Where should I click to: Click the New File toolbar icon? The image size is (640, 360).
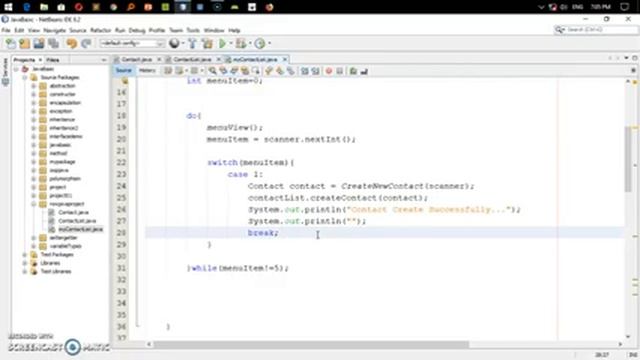[11, 43]
